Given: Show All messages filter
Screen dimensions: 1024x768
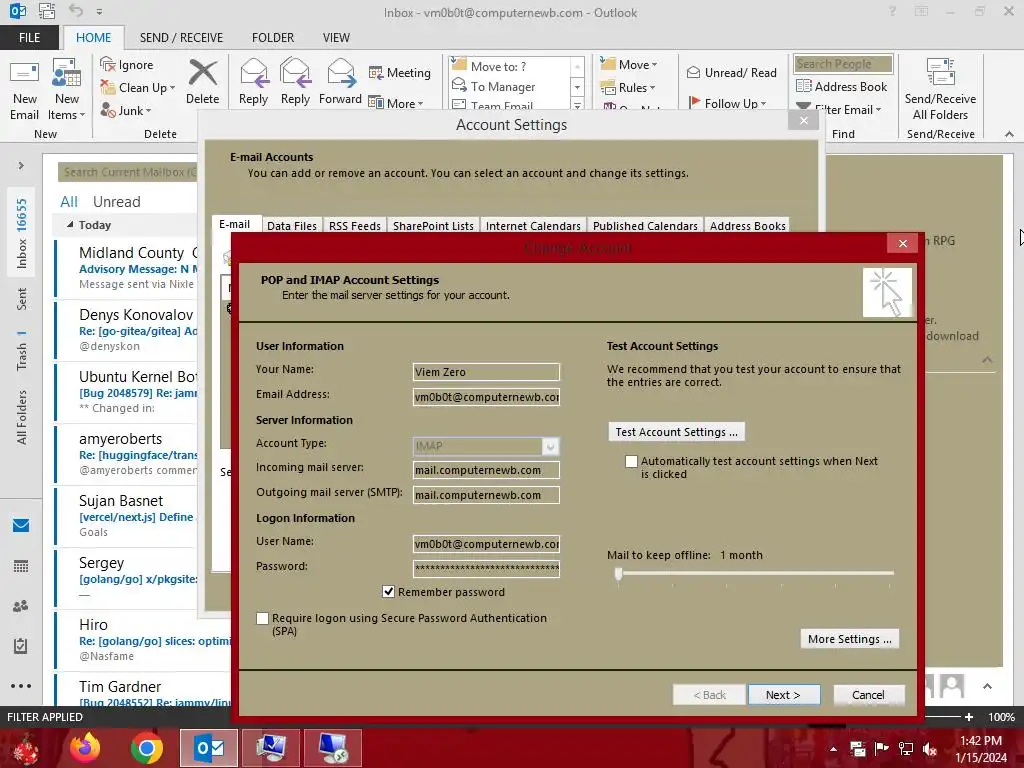Looking at the screenshot, I should click(69, 201).
